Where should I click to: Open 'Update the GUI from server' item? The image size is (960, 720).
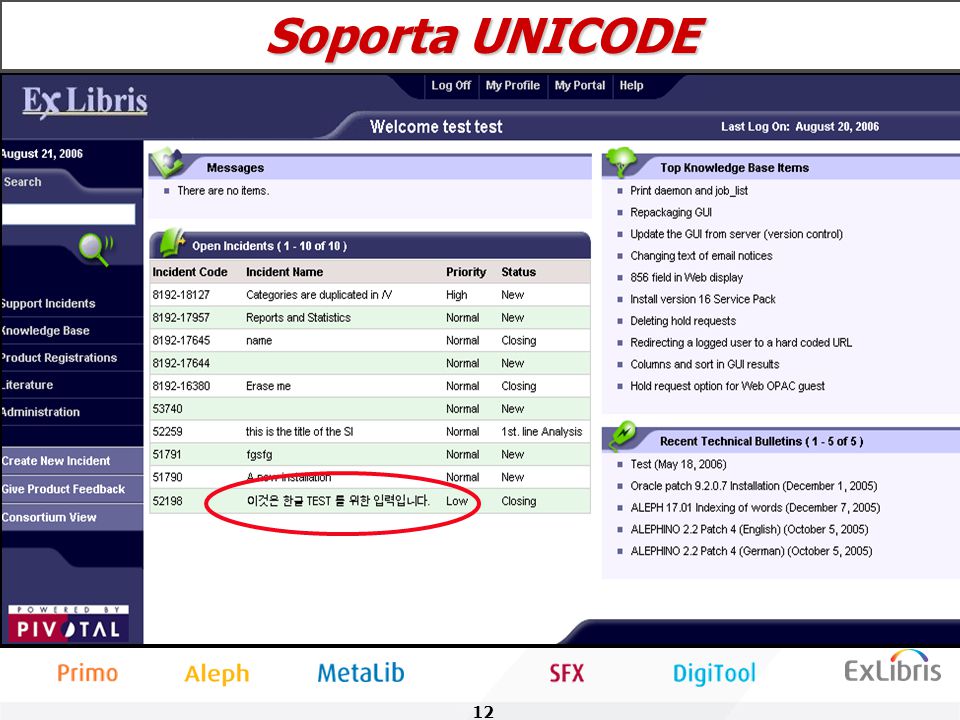click(737, 234)
